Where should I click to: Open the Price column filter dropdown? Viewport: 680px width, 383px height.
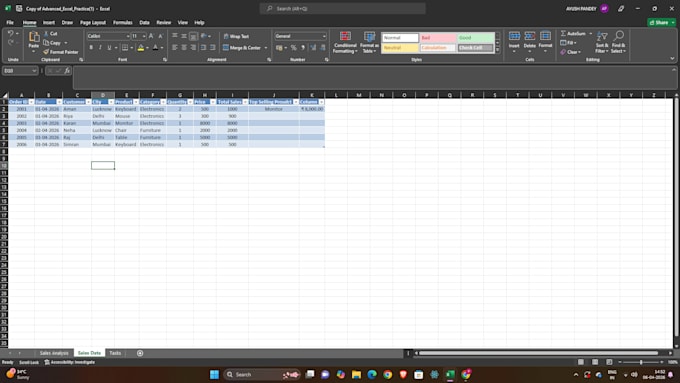click(x=213, y=102)
